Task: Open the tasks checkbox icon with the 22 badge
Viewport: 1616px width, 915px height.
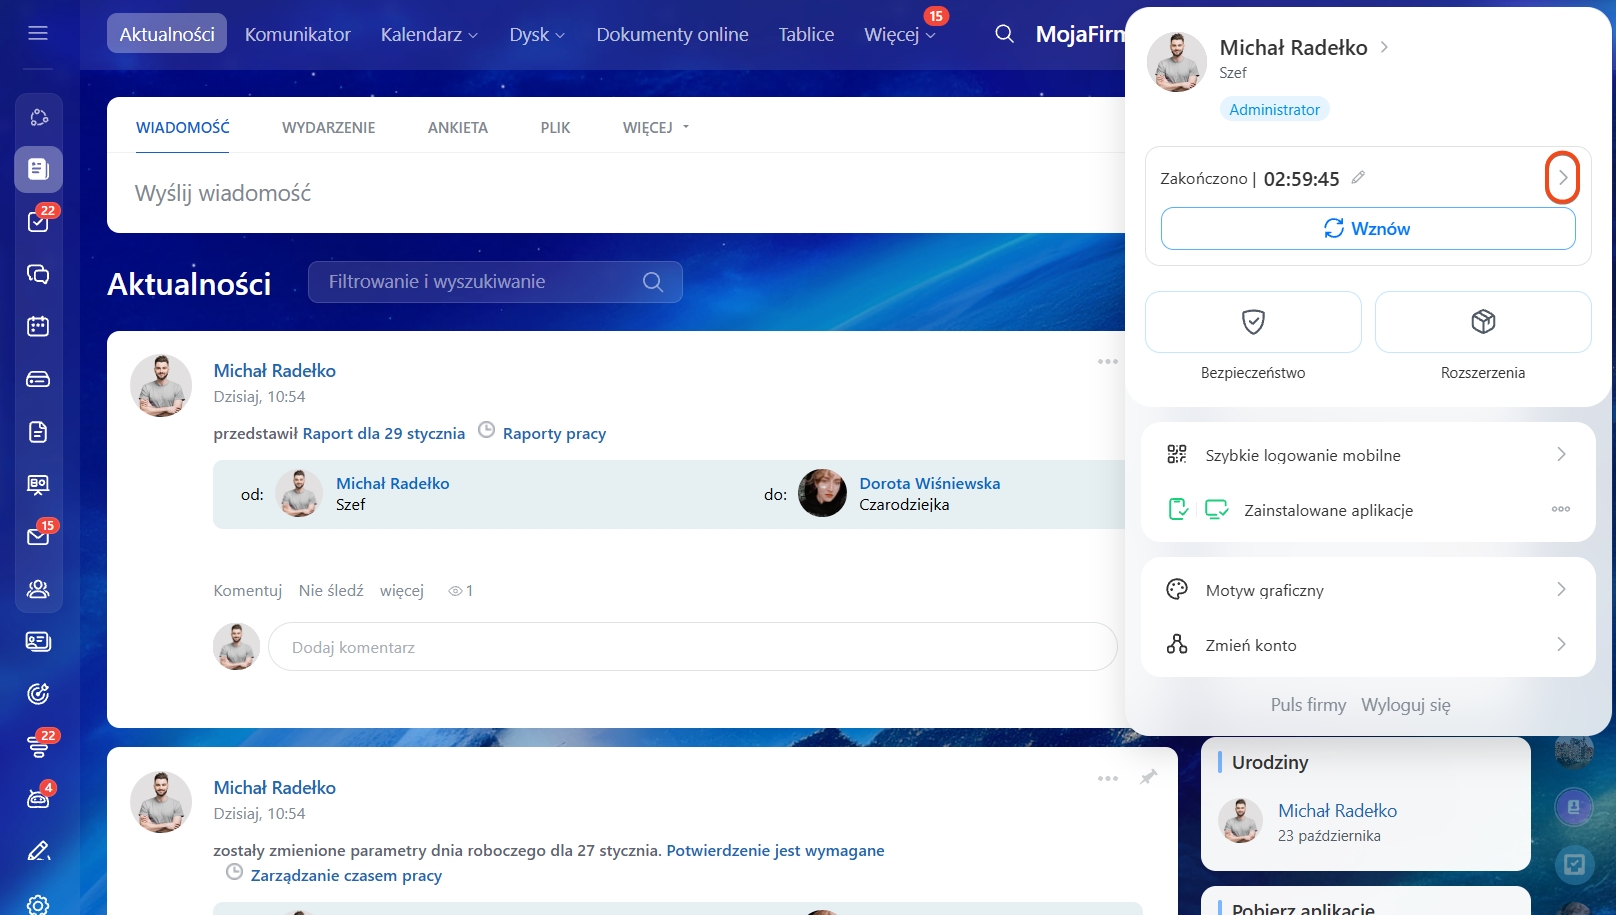Action: coord(38,221)
